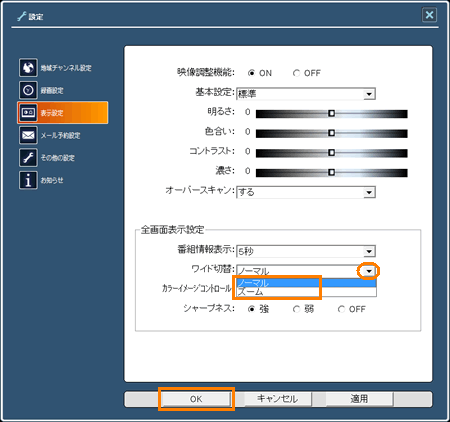The width and height of the screenshot is (450, 422).
Task: Click the シャープネス label
Action: point(209,309)
